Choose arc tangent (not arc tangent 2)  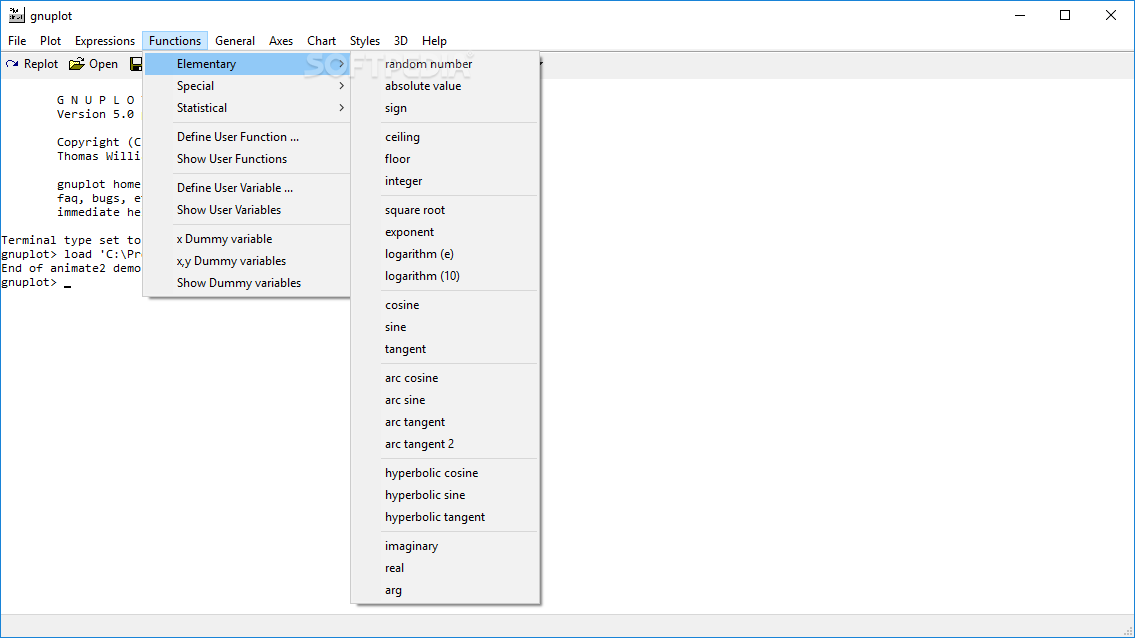pos(445,422)
